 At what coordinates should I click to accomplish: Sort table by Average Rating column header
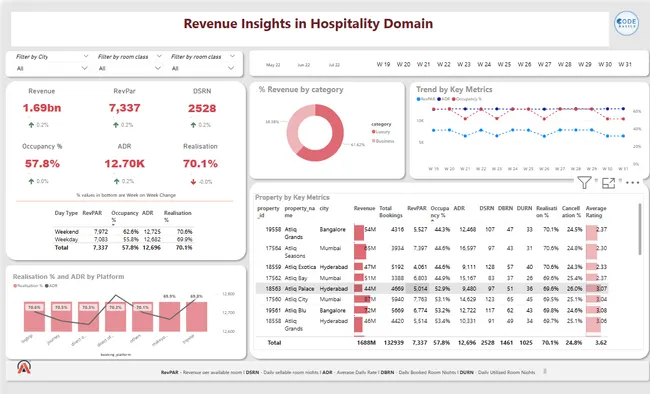[x=596, y=212]
